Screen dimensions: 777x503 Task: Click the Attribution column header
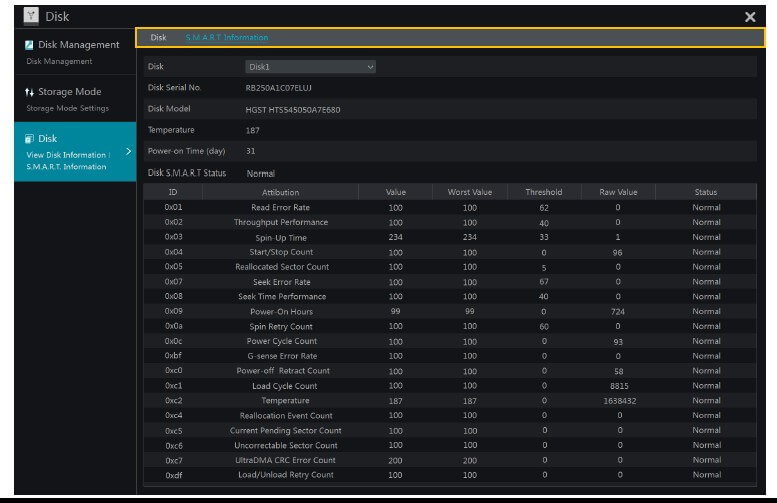tap(280, 192)
